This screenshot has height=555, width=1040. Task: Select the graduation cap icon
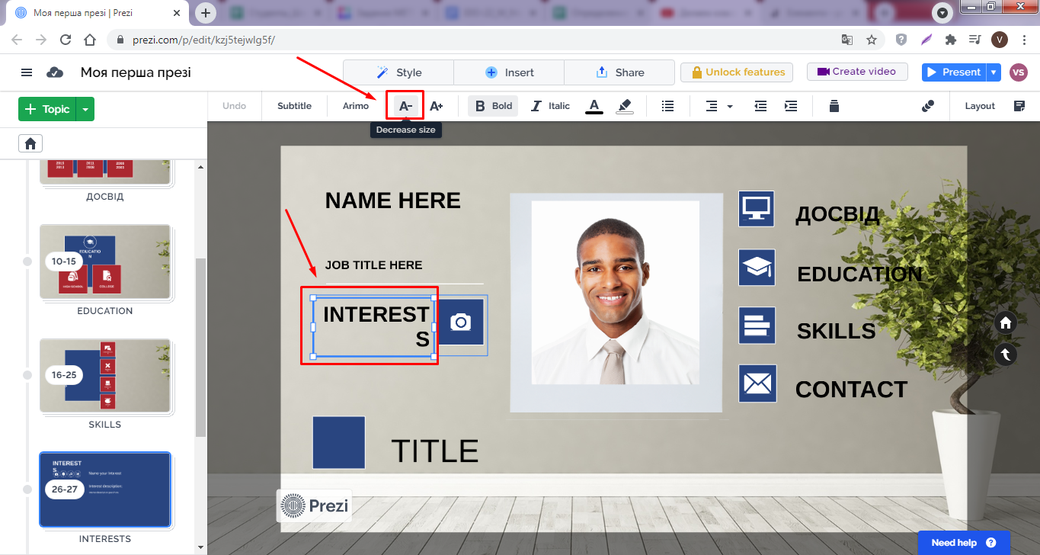757,267
